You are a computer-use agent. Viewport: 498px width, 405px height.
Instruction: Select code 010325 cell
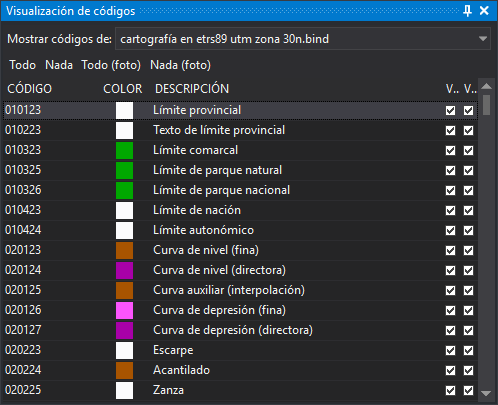[x=23, y=170]
